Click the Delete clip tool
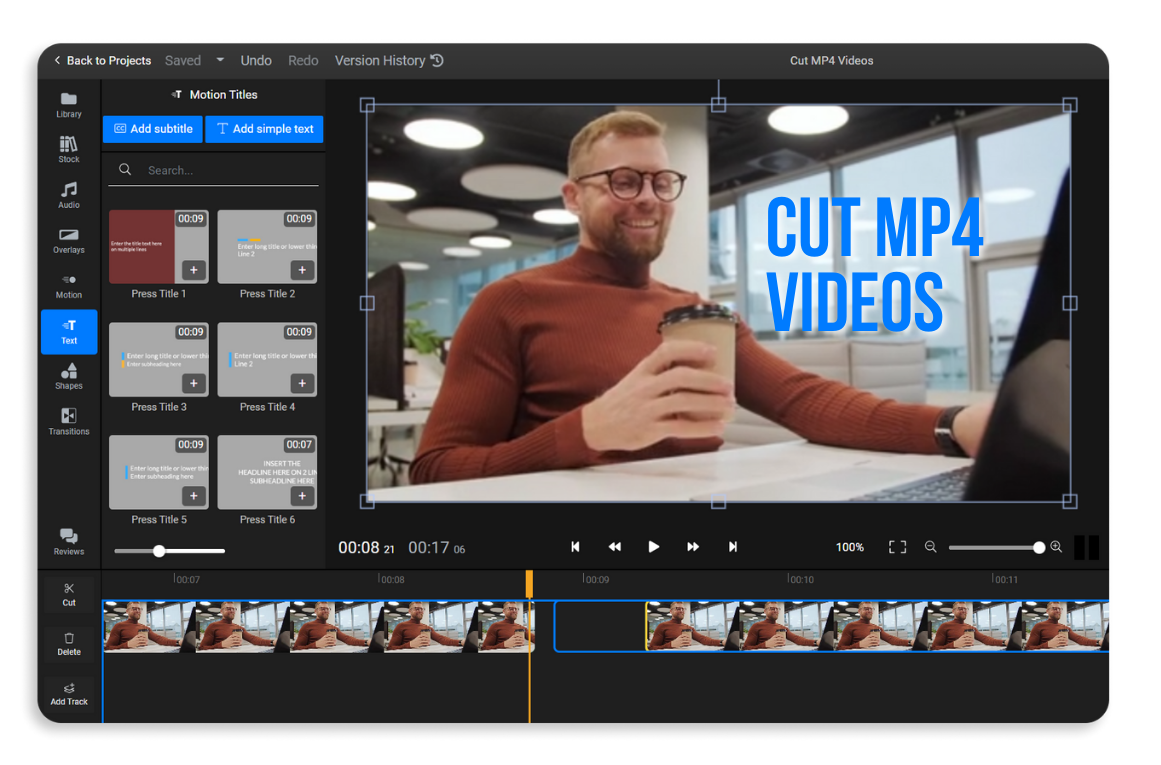 pos(68,643)
